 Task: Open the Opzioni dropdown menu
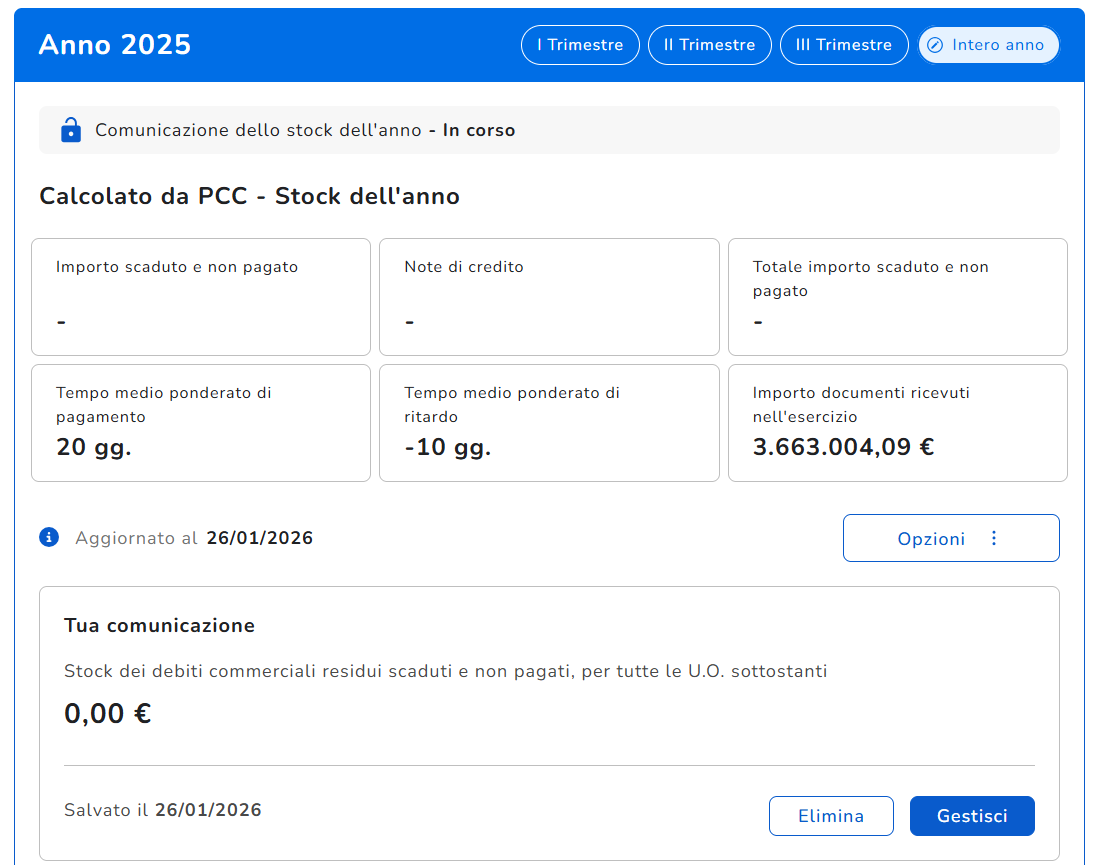tap(950, 539)
